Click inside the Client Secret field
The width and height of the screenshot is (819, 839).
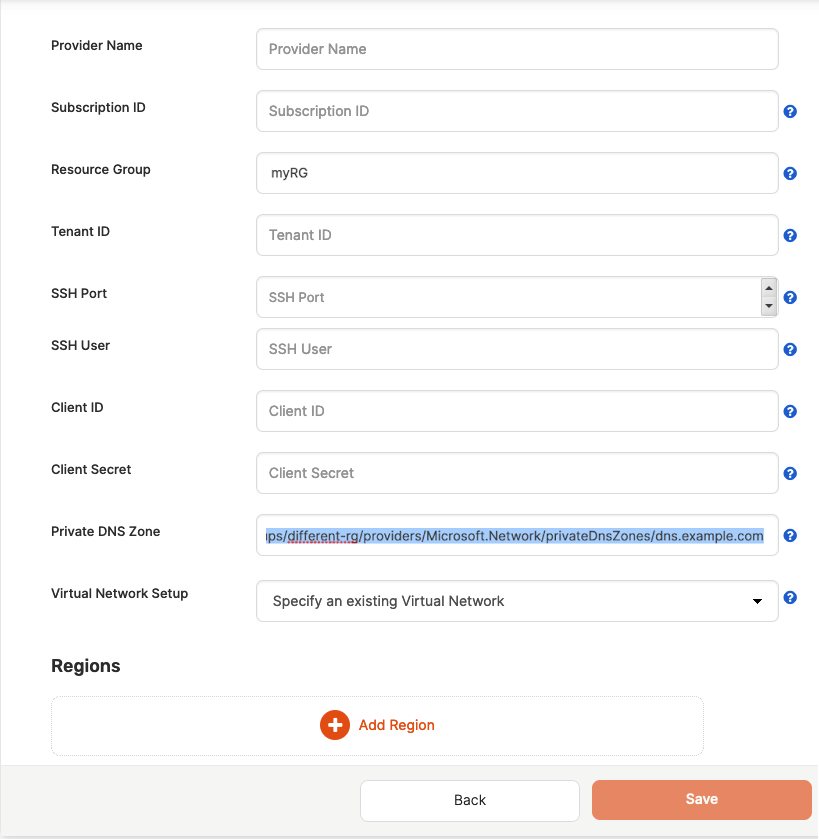(x=517, y=473)
